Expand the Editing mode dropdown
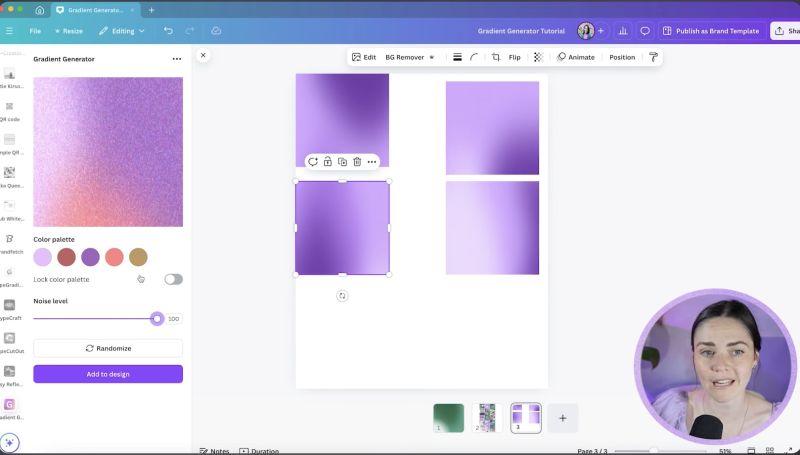800x455 pixels. (122, 31)
